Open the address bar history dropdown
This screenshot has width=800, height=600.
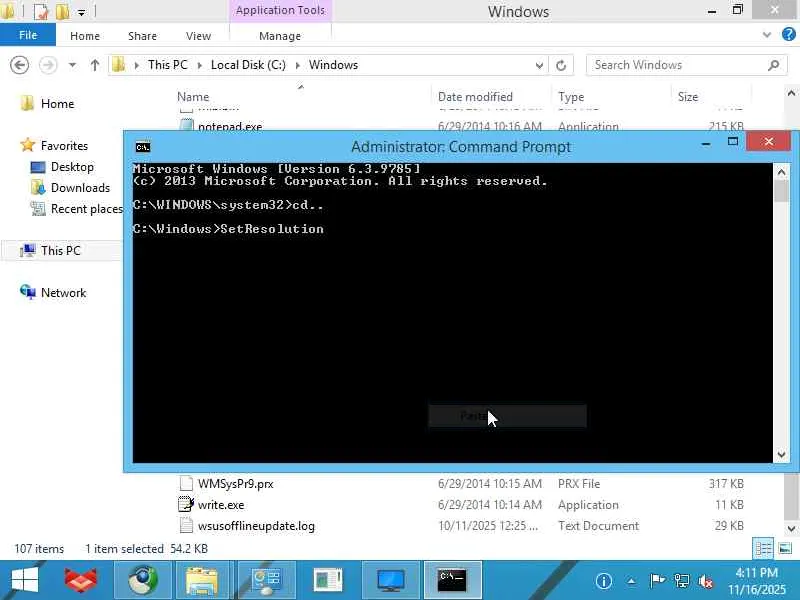point(539,65)
